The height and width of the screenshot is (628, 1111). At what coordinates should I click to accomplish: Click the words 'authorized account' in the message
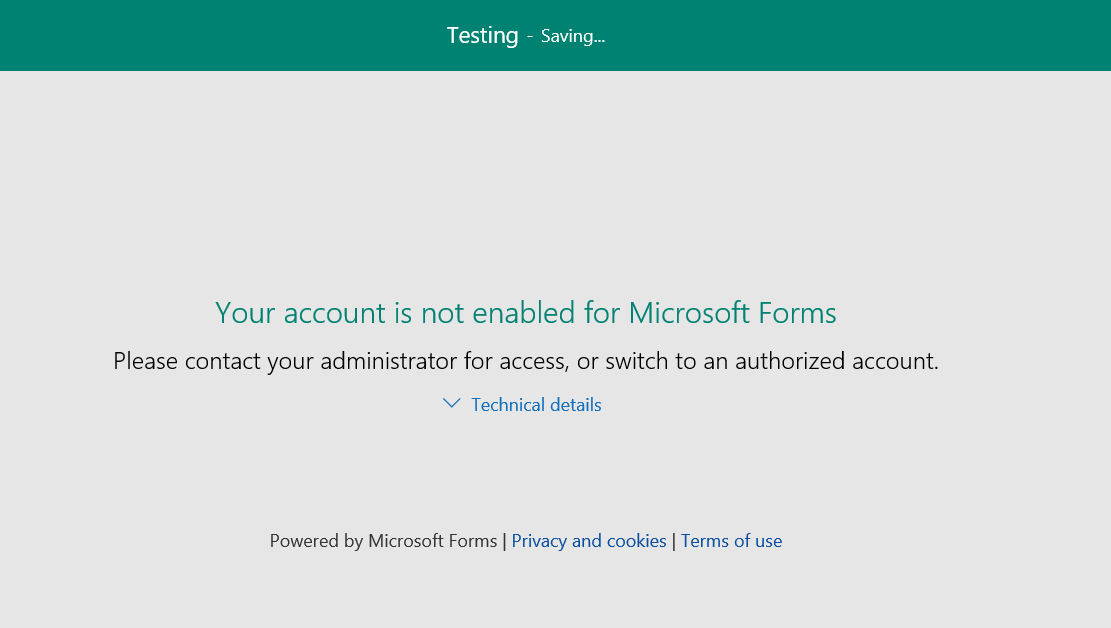pyautogui.click(x=836, y=361)
